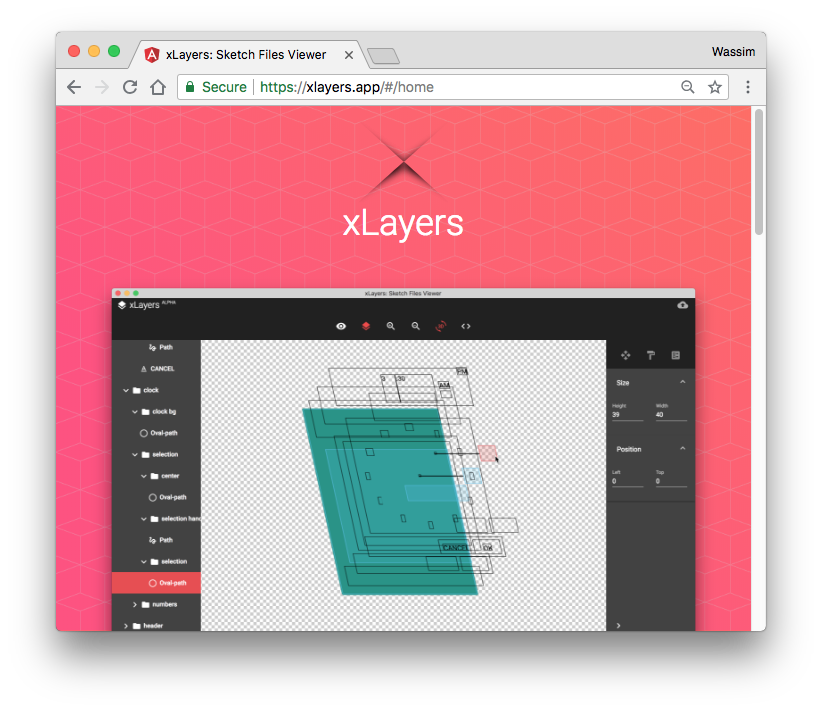Click the zoom in magnifier in xLayers toolbar
The height and width of the screenshot is (711, 822).
pyautogui.click(x=391, y=326)
